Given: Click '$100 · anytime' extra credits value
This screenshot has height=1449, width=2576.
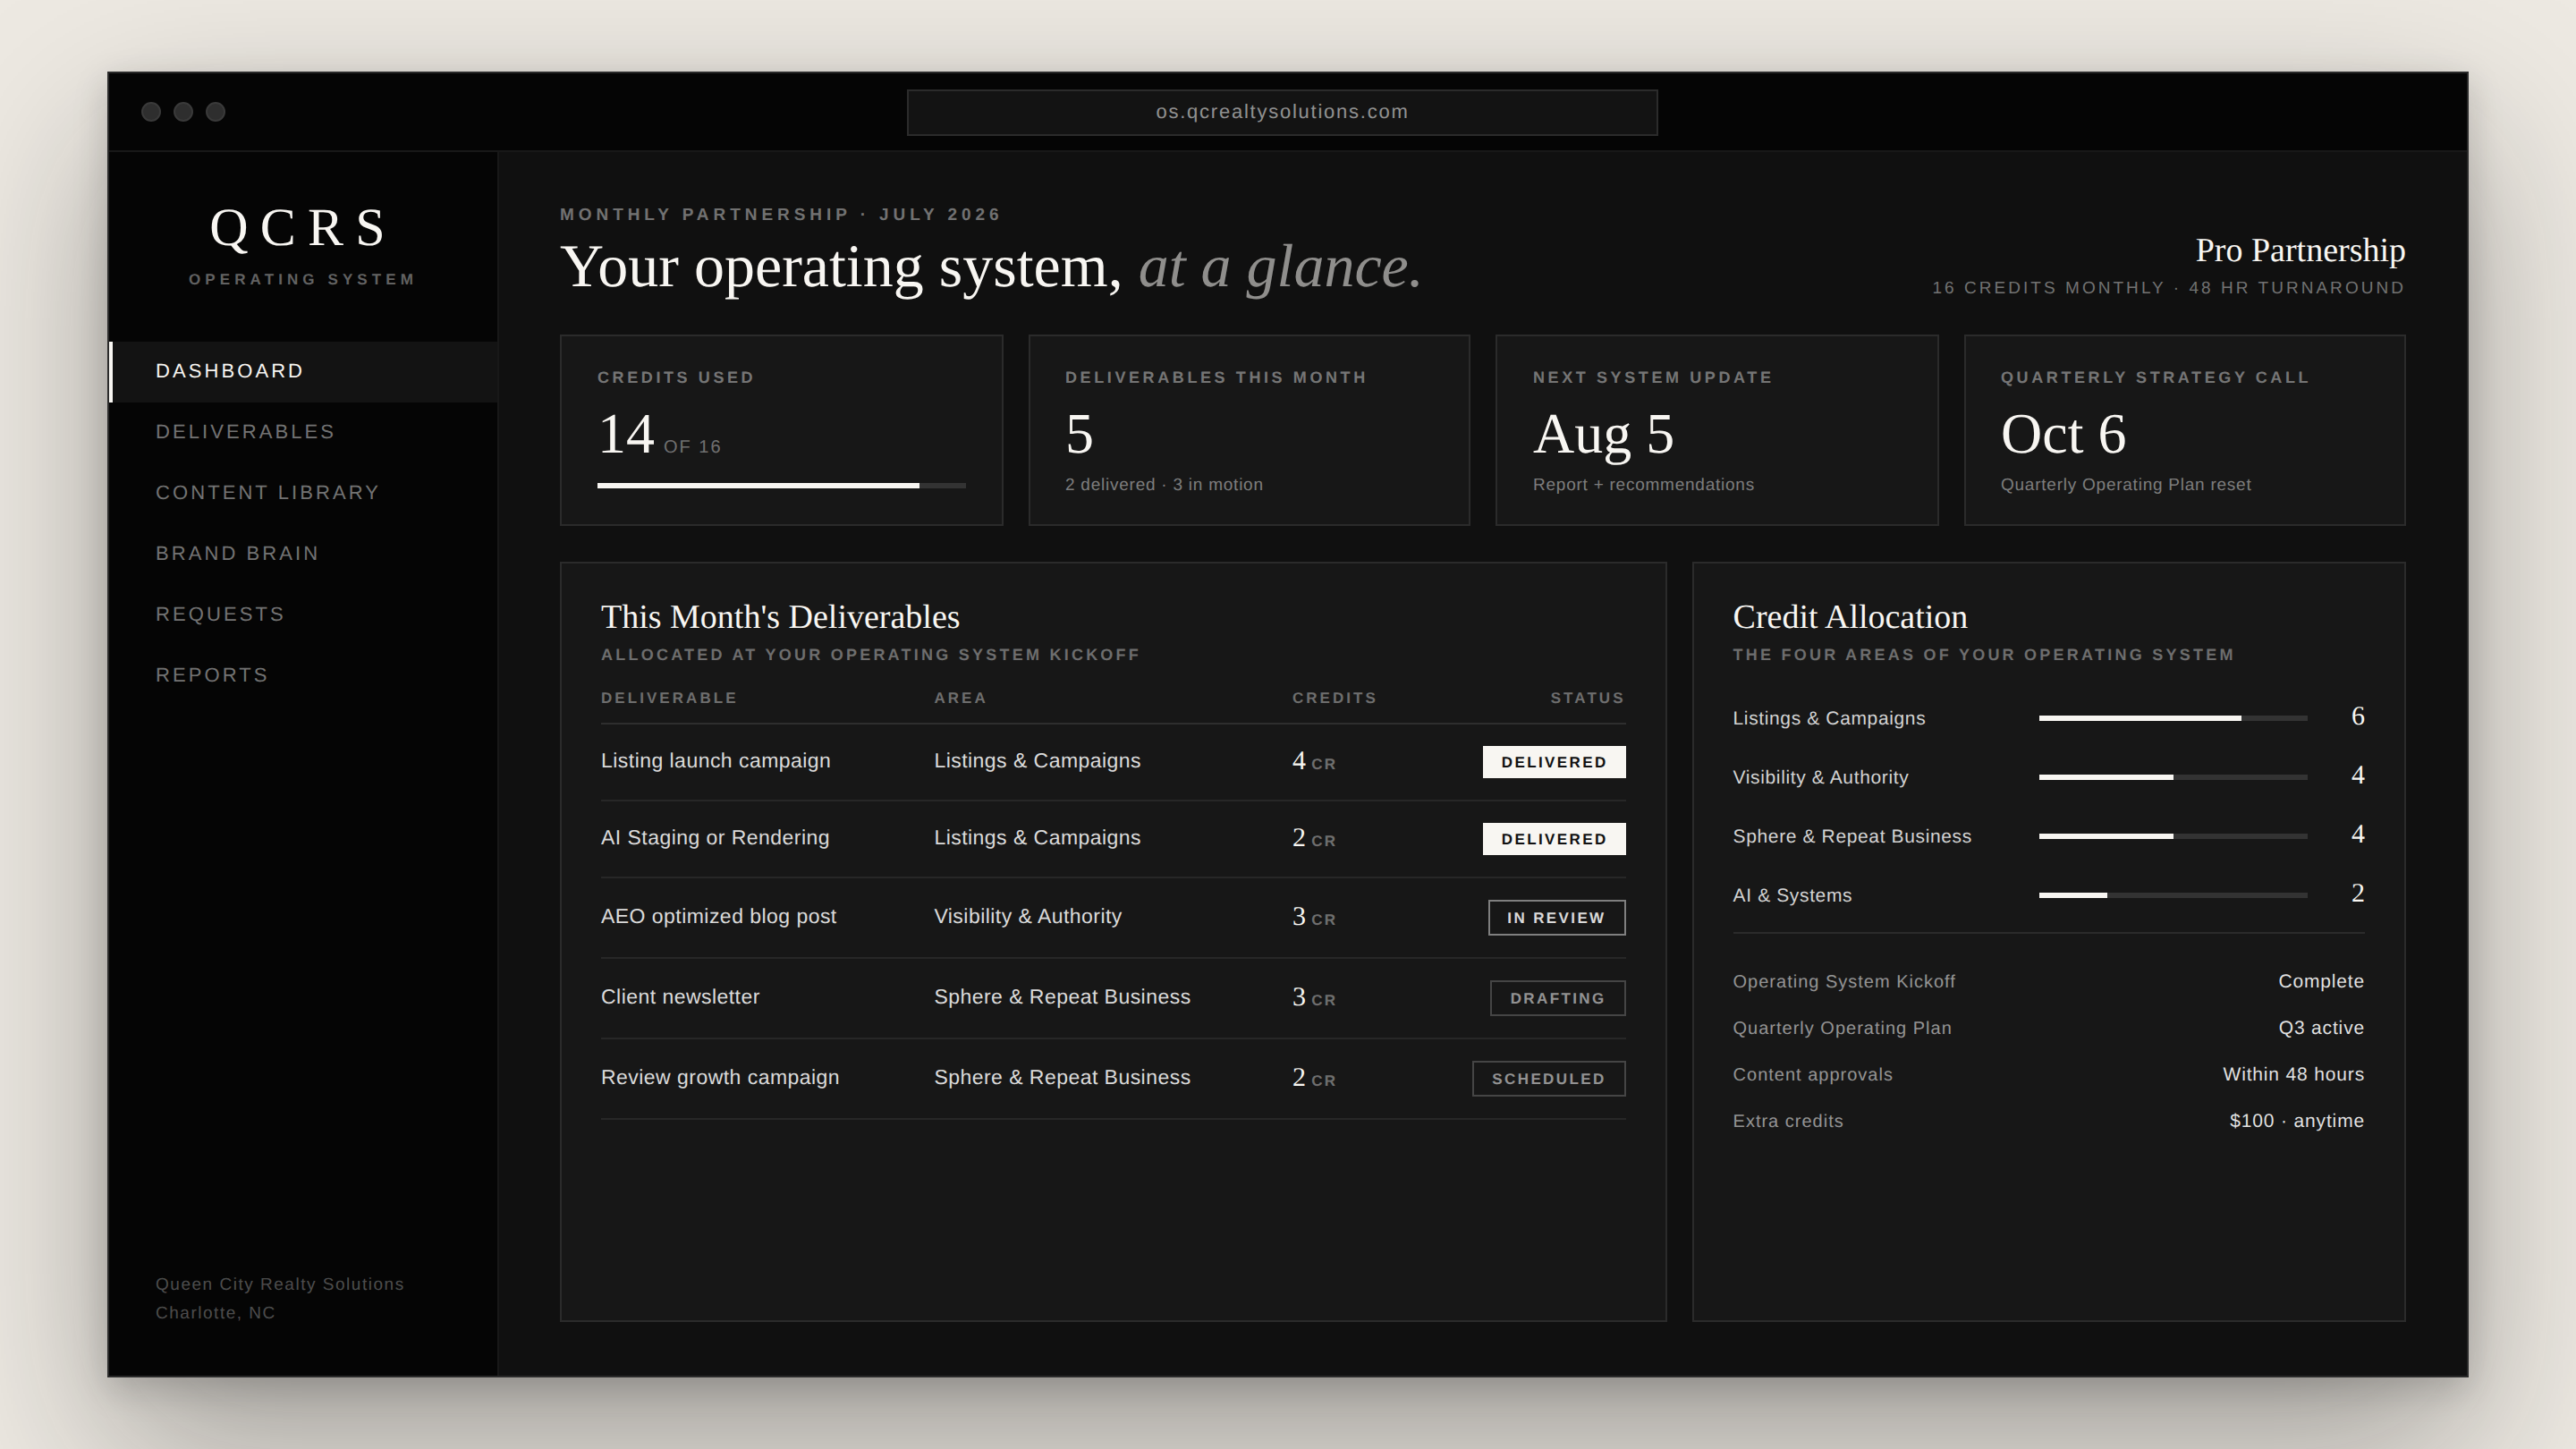Looking at the screenshot, I should tap(2296, 1122).
